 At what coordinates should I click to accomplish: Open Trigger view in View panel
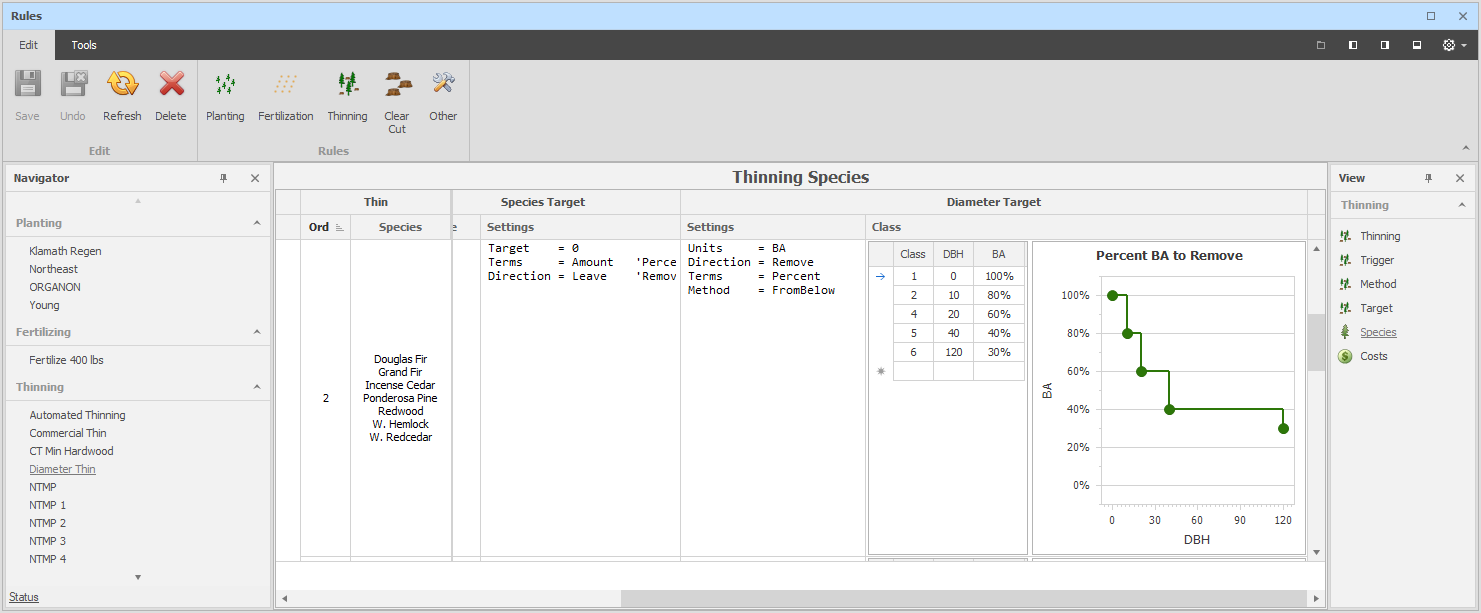click(1377, 260)
